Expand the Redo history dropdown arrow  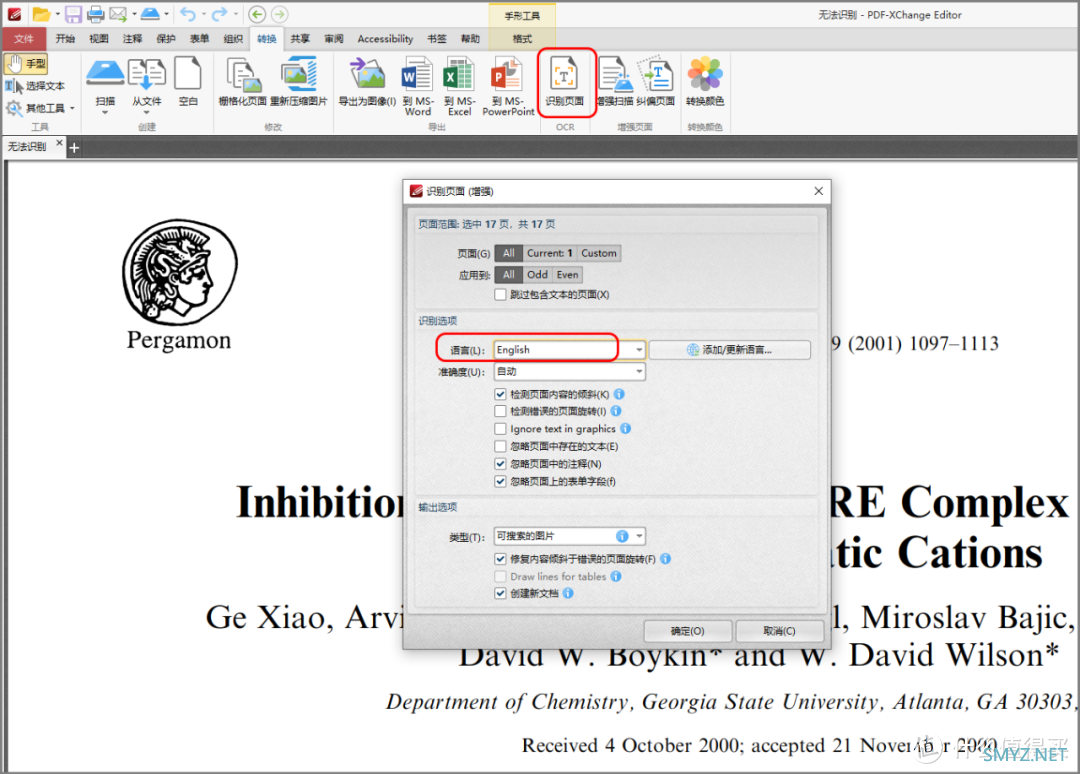coord(236,14)
